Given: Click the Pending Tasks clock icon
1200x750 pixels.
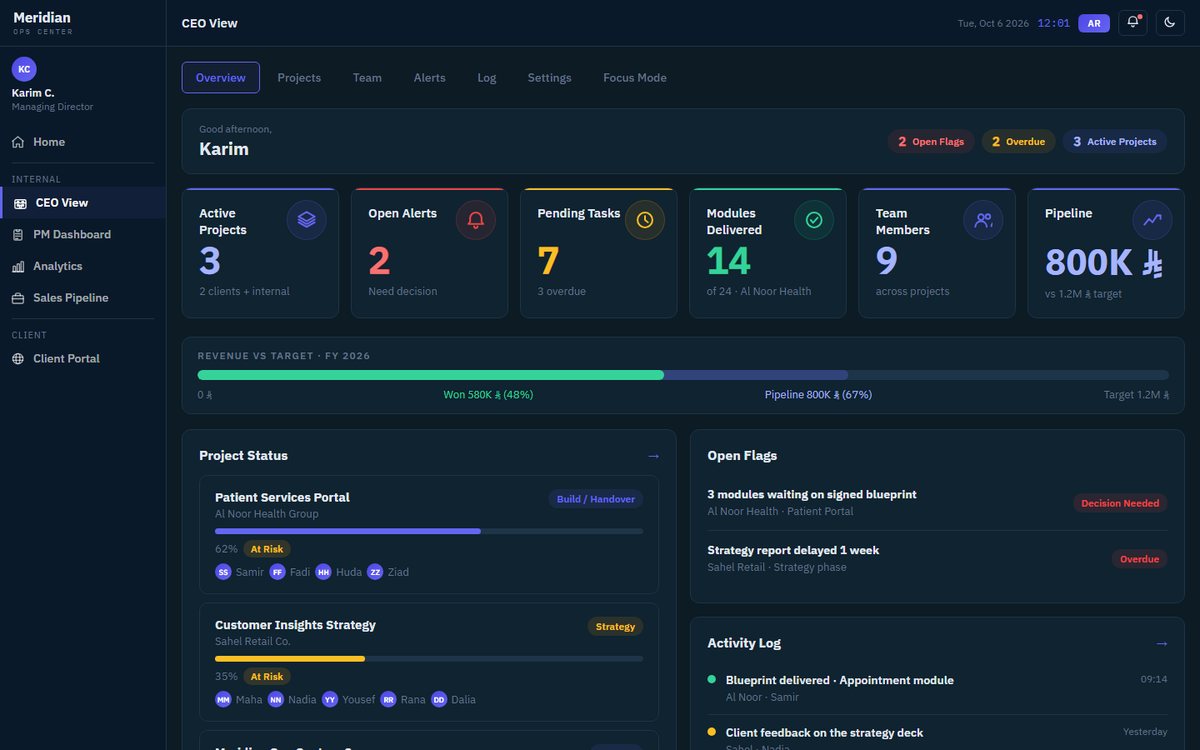Looking at the screenshot, I should 645,220.
